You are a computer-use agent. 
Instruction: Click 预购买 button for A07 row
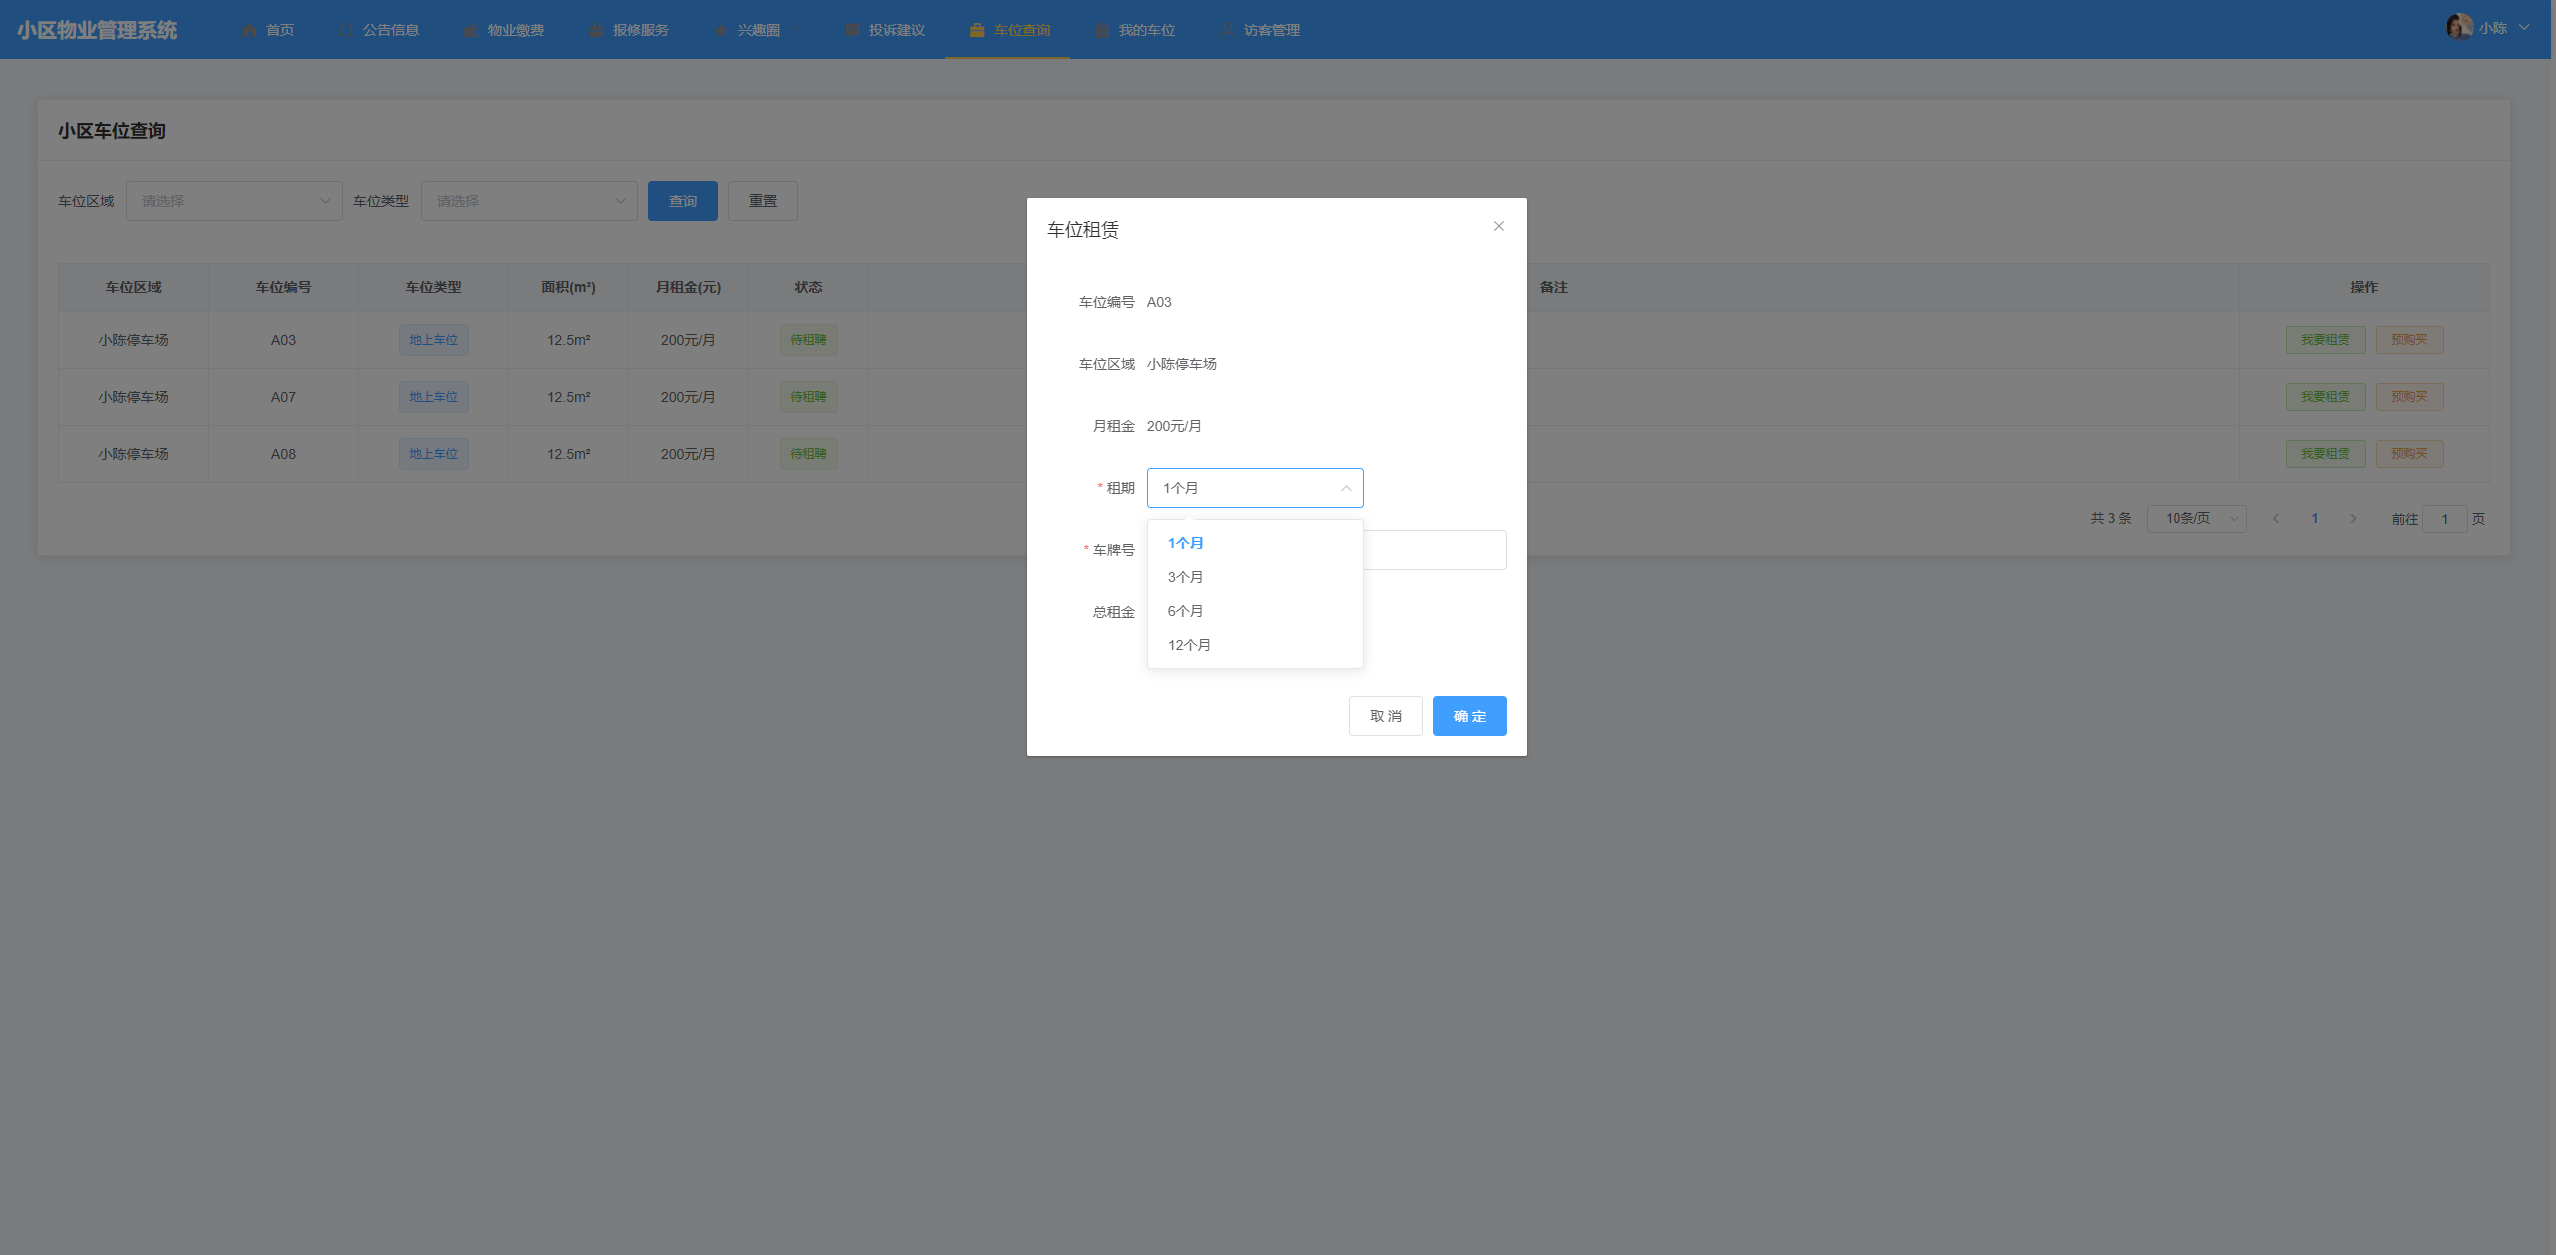click(x=2408, y=397)
